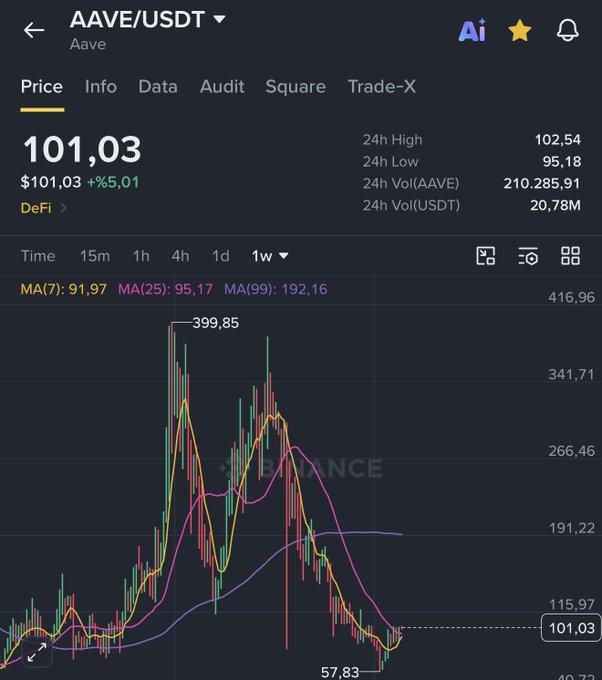This screenshot has width=602, height=680.
Task: Open the Square tab
Action: [295, 87]
